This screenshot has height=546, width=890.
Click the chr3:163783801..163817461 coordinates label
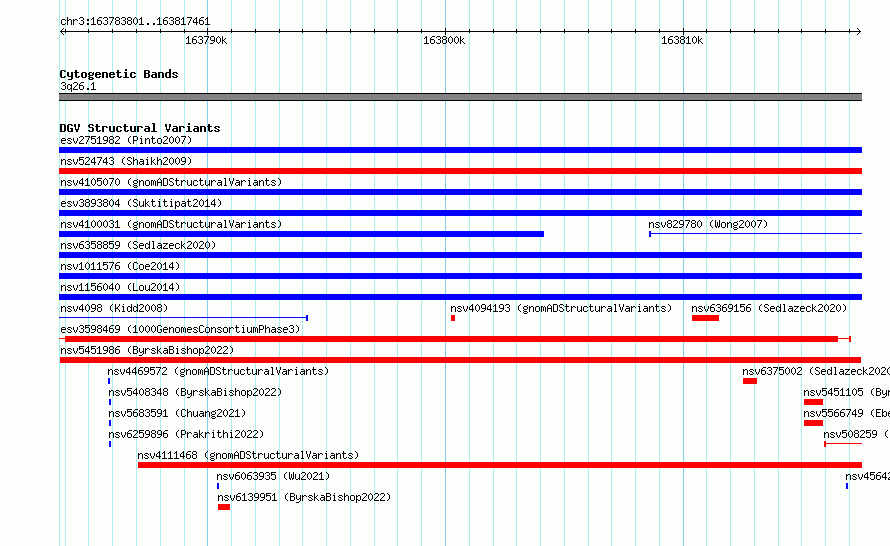135,22
